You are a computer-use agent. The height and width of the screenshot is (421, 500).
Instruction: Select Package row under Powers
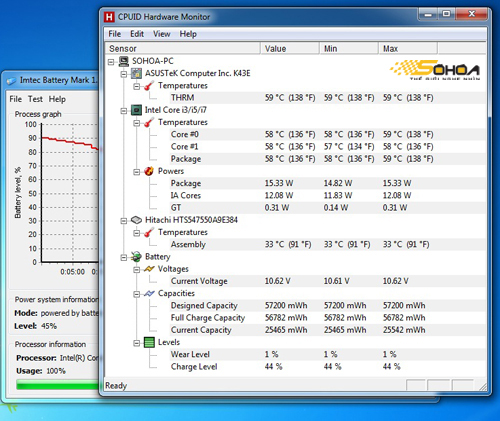click(x=295, y=184)
